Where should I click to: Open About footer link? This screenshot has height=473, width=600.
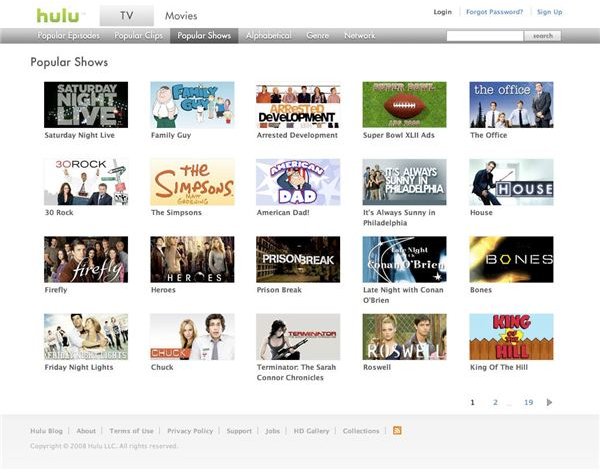(x=86, y=431)
